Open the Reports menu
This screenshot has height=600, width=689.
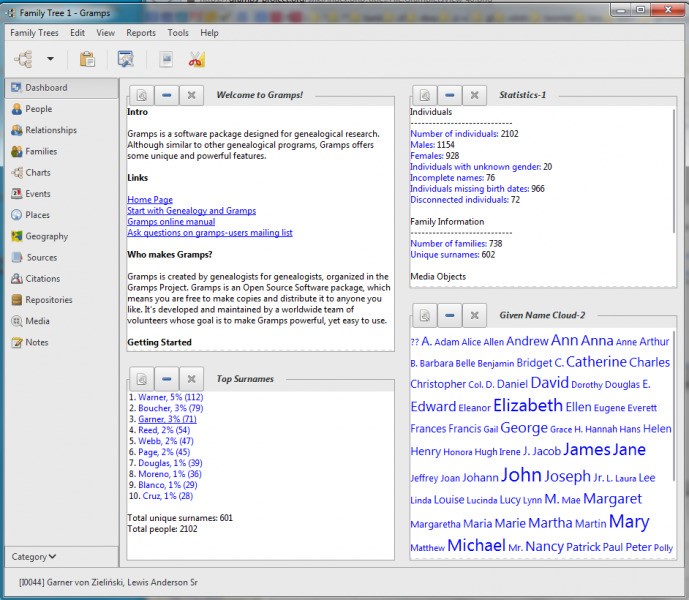141,33
